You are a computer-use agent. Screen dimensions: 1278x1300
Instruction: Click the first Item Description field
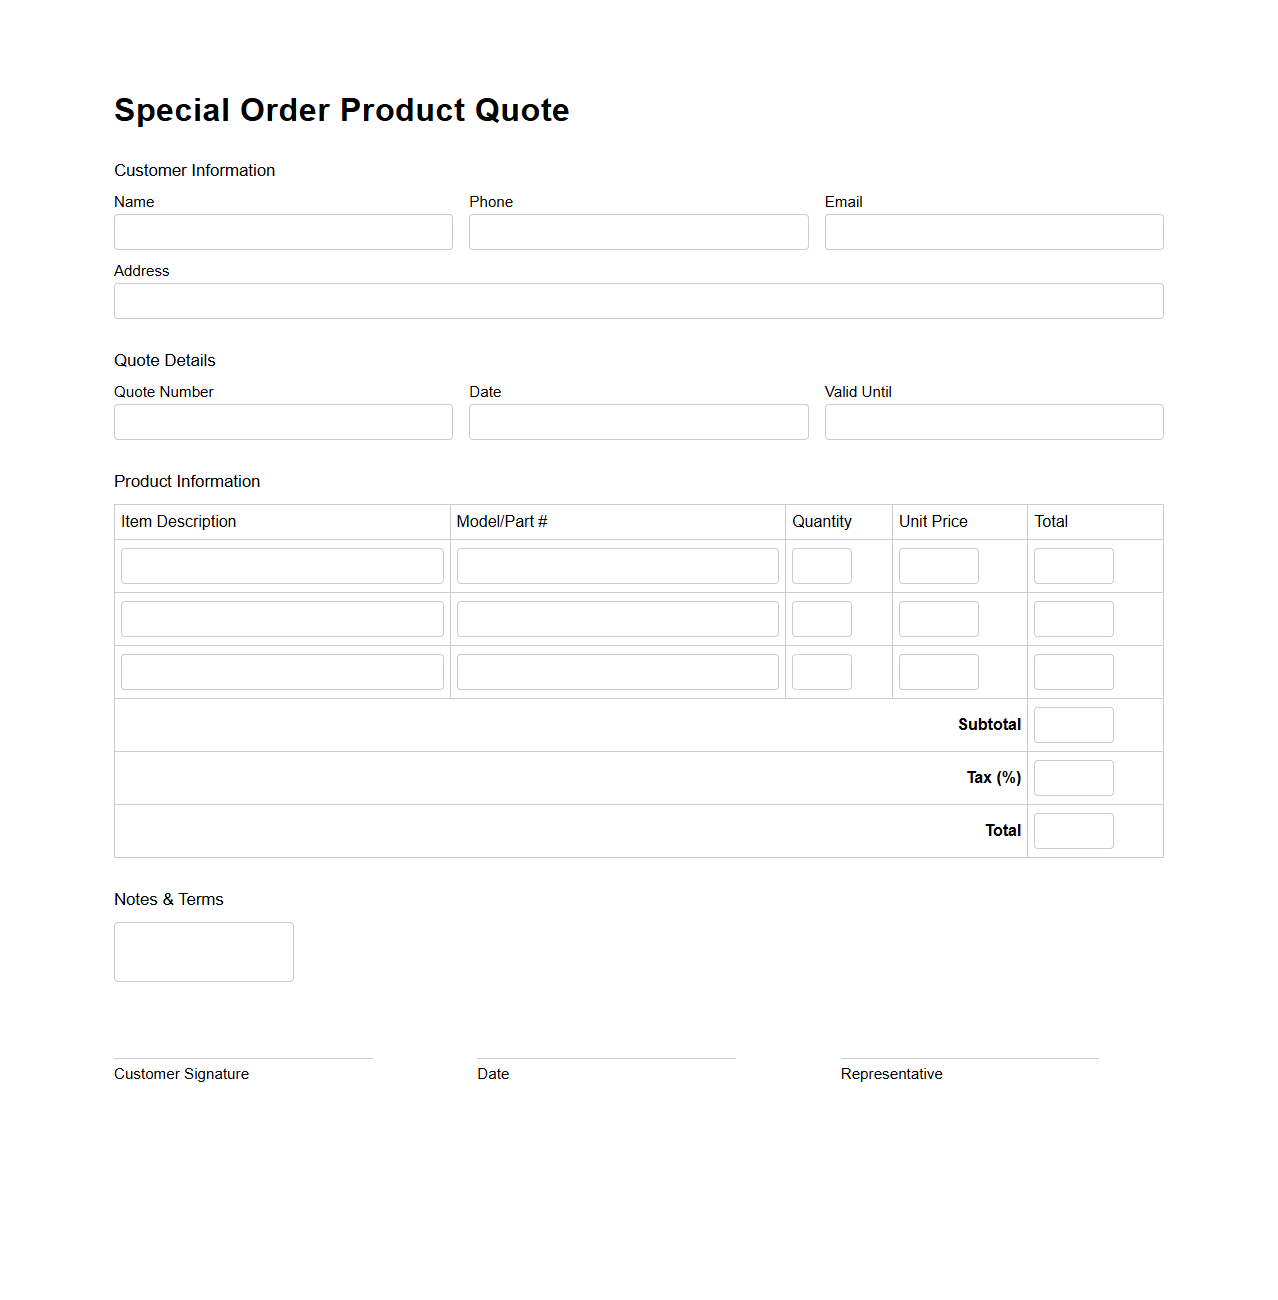tap(281, 565)
